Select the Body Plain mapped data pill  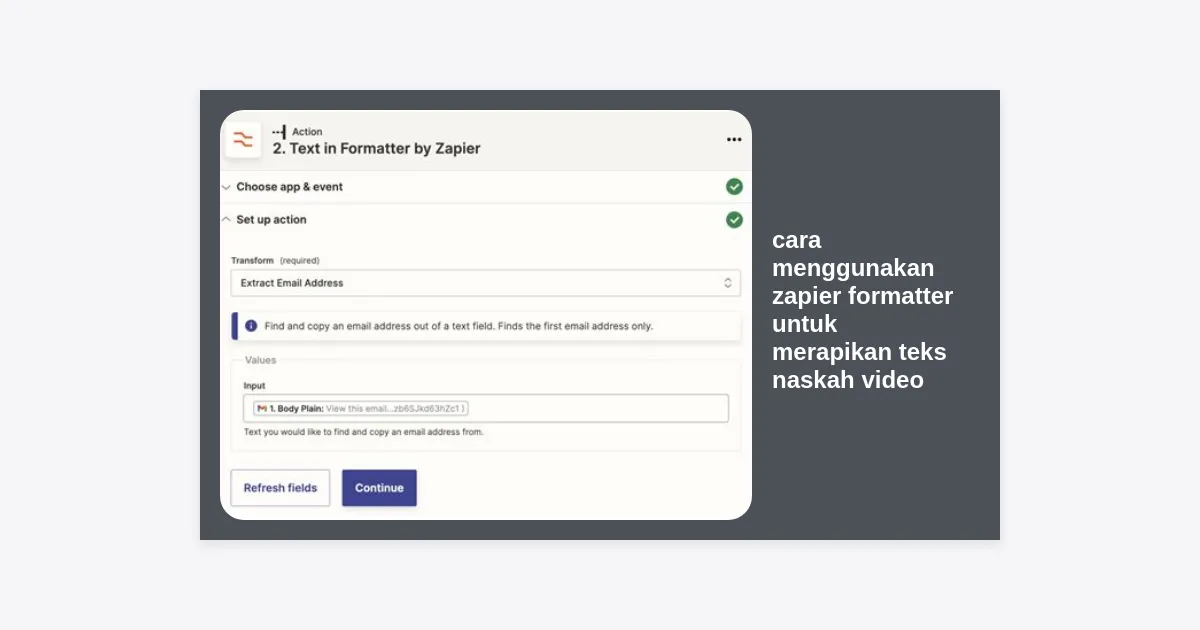[x=361, y=408]
